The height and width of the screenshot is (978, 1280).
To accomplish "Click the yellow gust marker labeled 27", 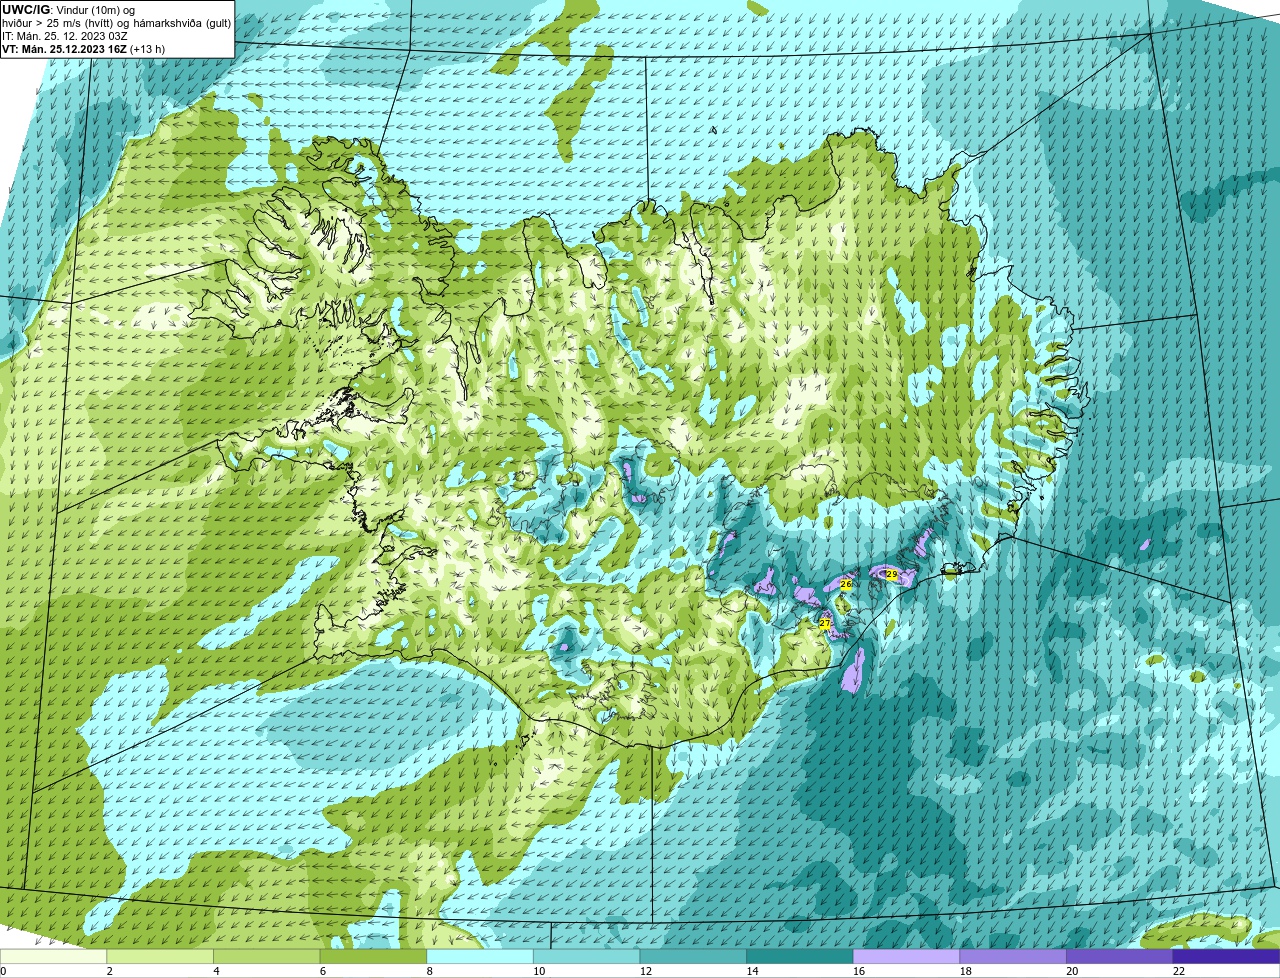I will [x=825, y=623].
